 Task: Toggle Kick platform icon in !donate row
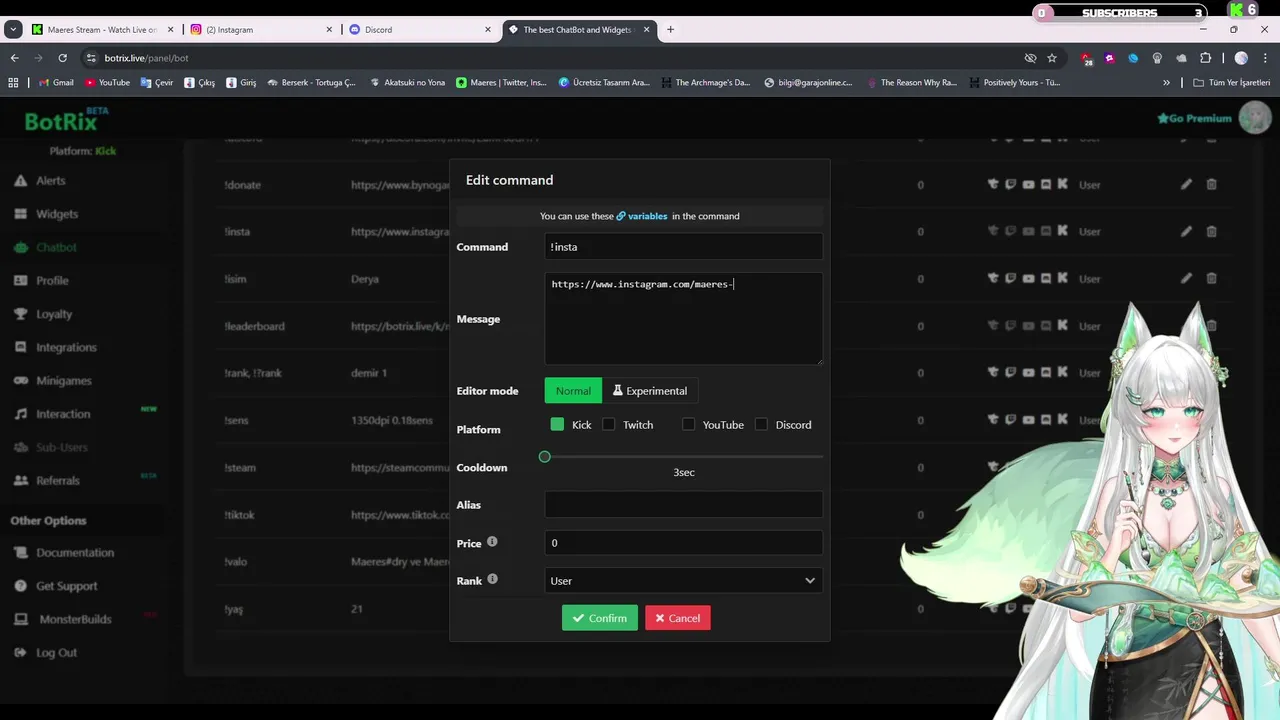coord(1062,184)
